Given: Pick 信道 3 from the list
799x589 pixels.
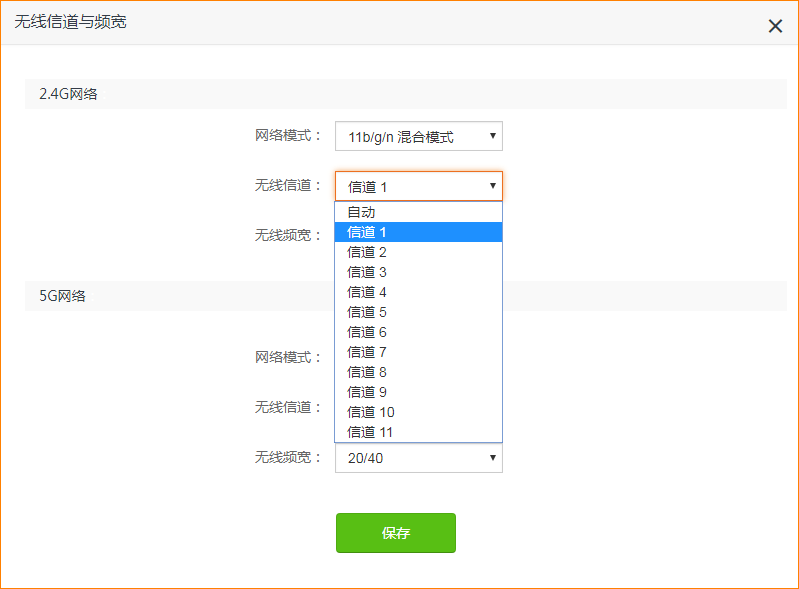Looking at the screenshot, I should [418, 272].
